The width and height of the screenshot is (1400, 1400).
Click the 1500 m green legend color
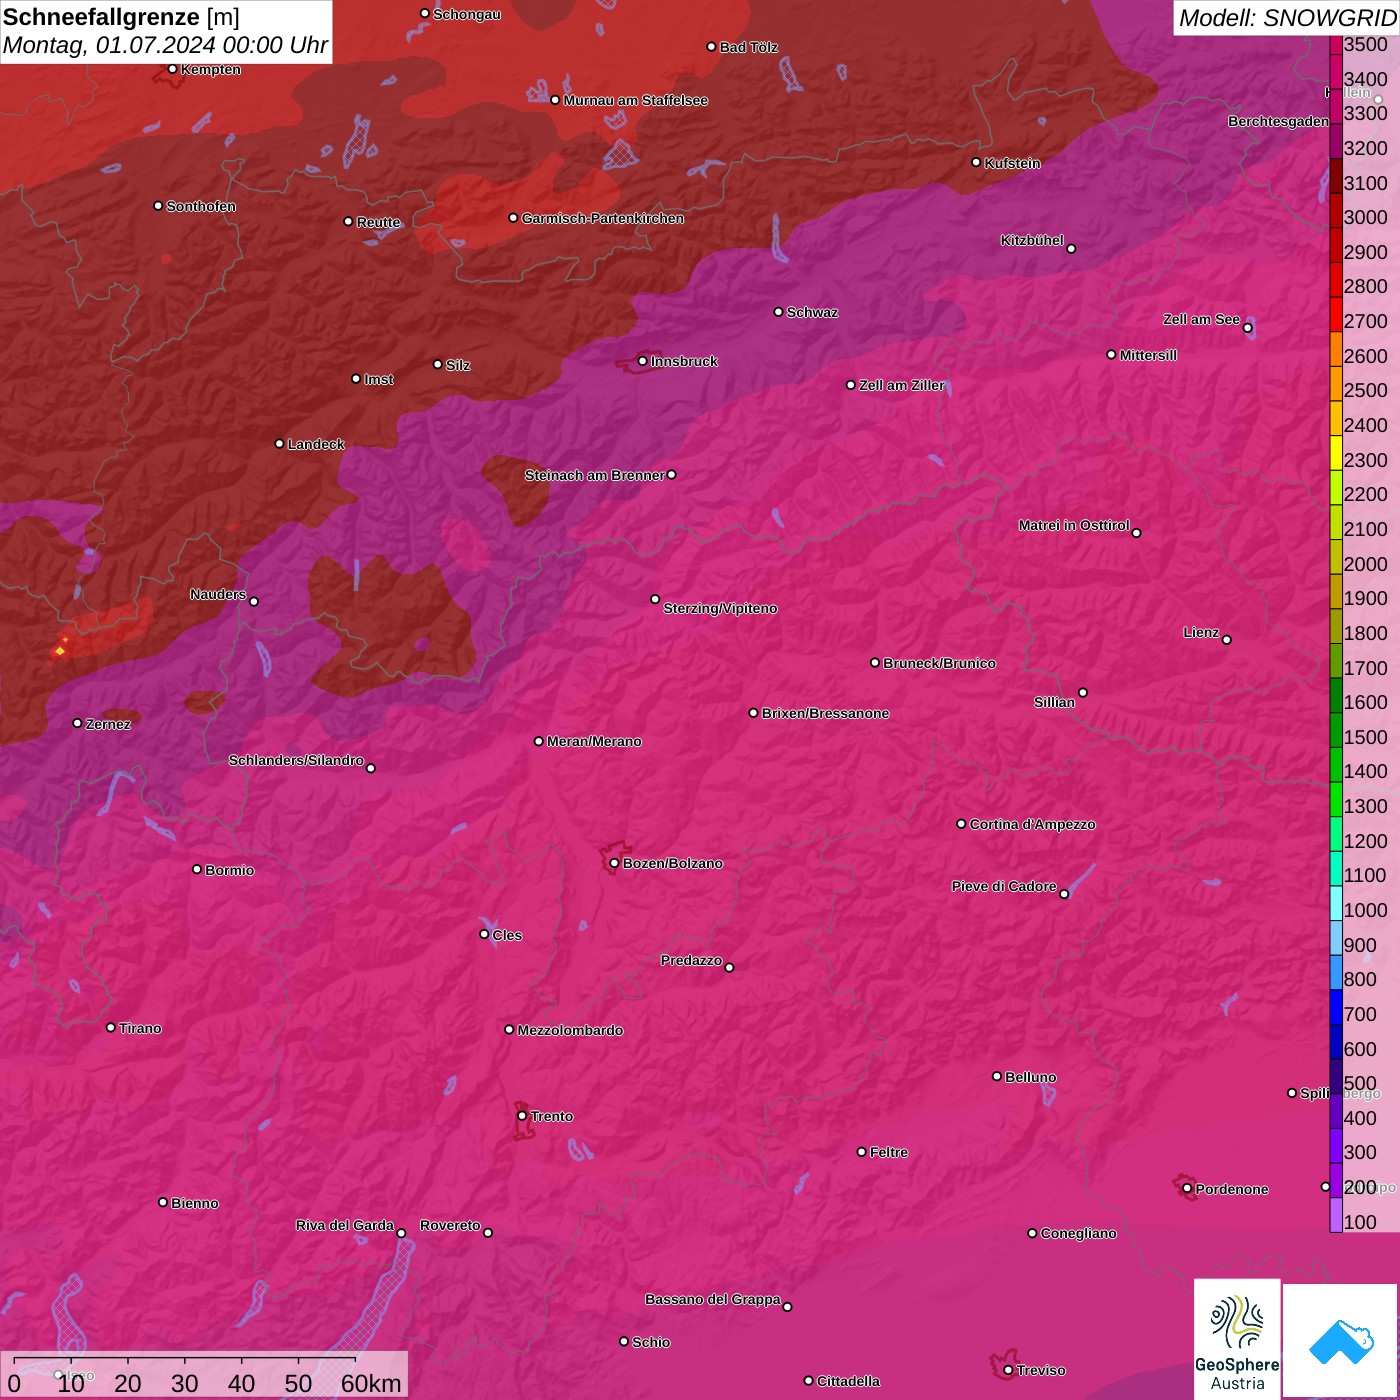[1335, 730]
